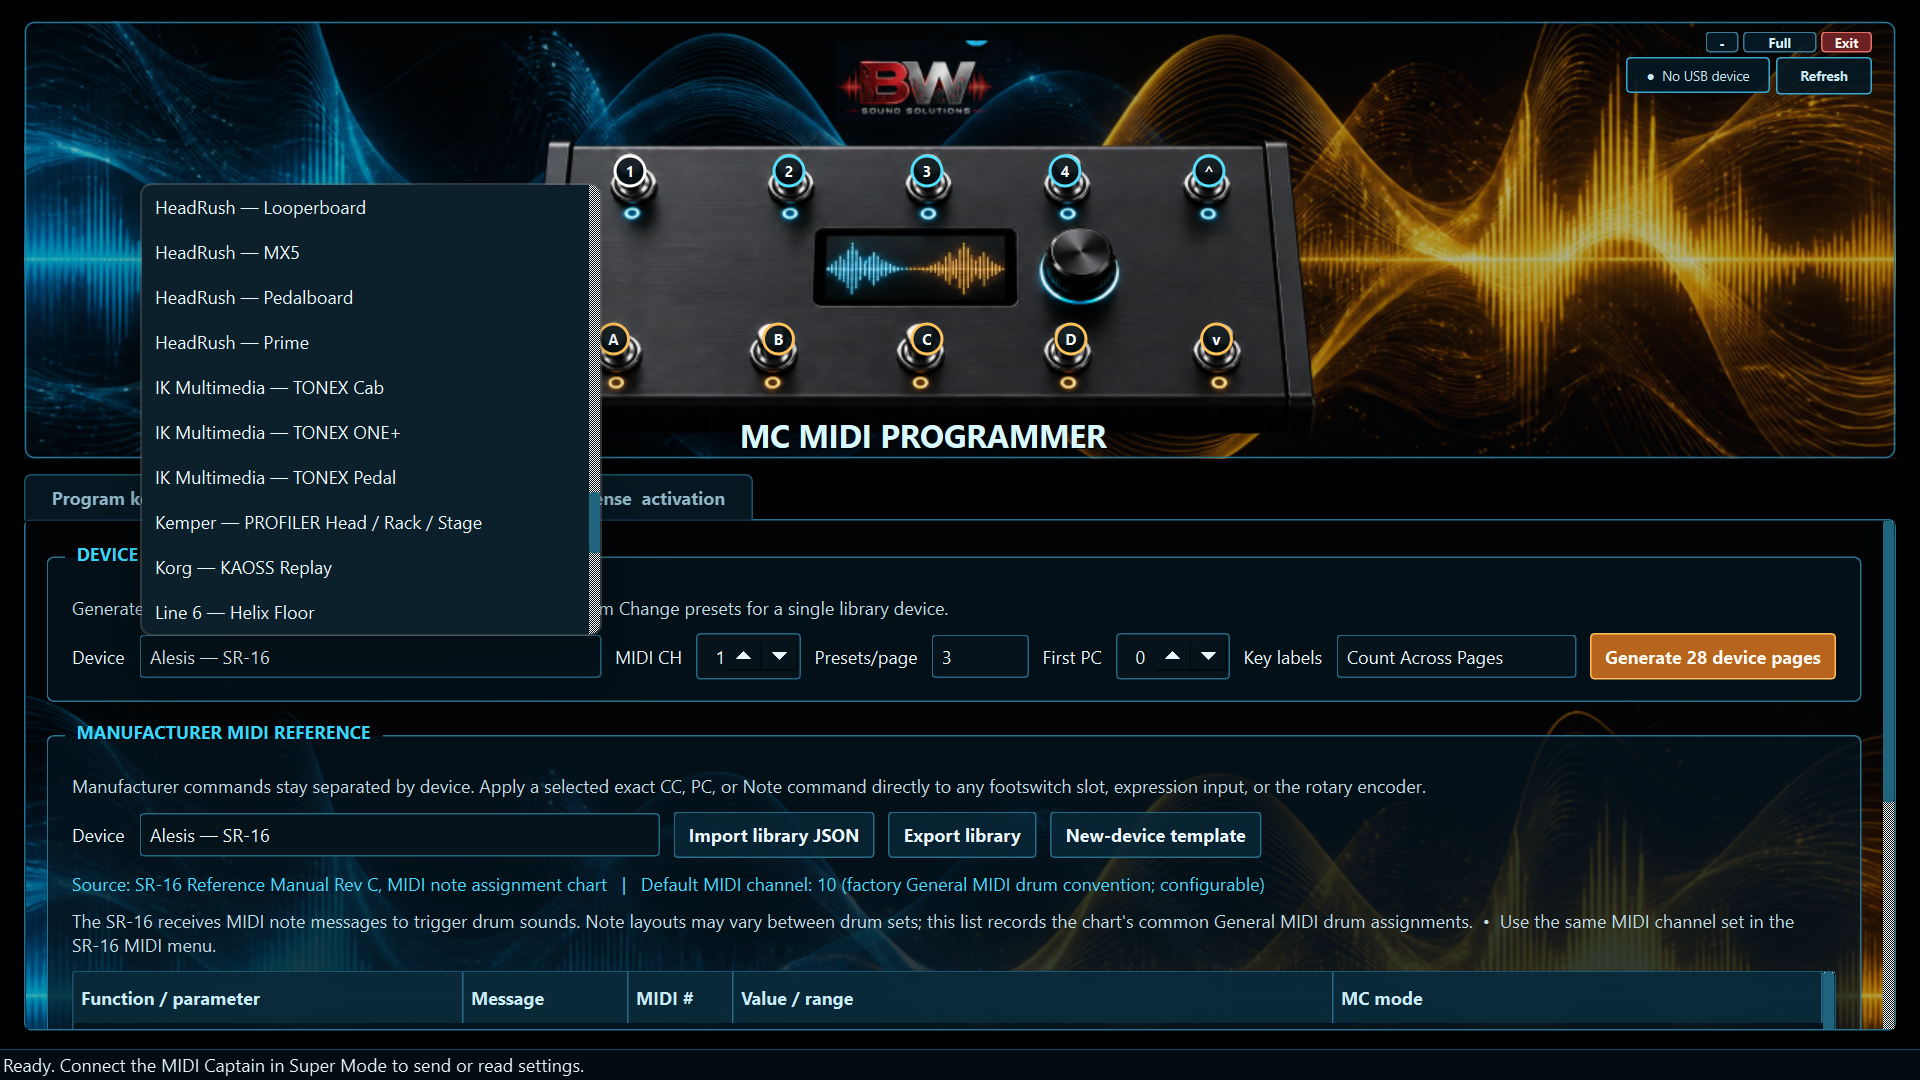
Task: Select IK Multimedia — TONEX Pedal
Action: [x=365, y=478]
